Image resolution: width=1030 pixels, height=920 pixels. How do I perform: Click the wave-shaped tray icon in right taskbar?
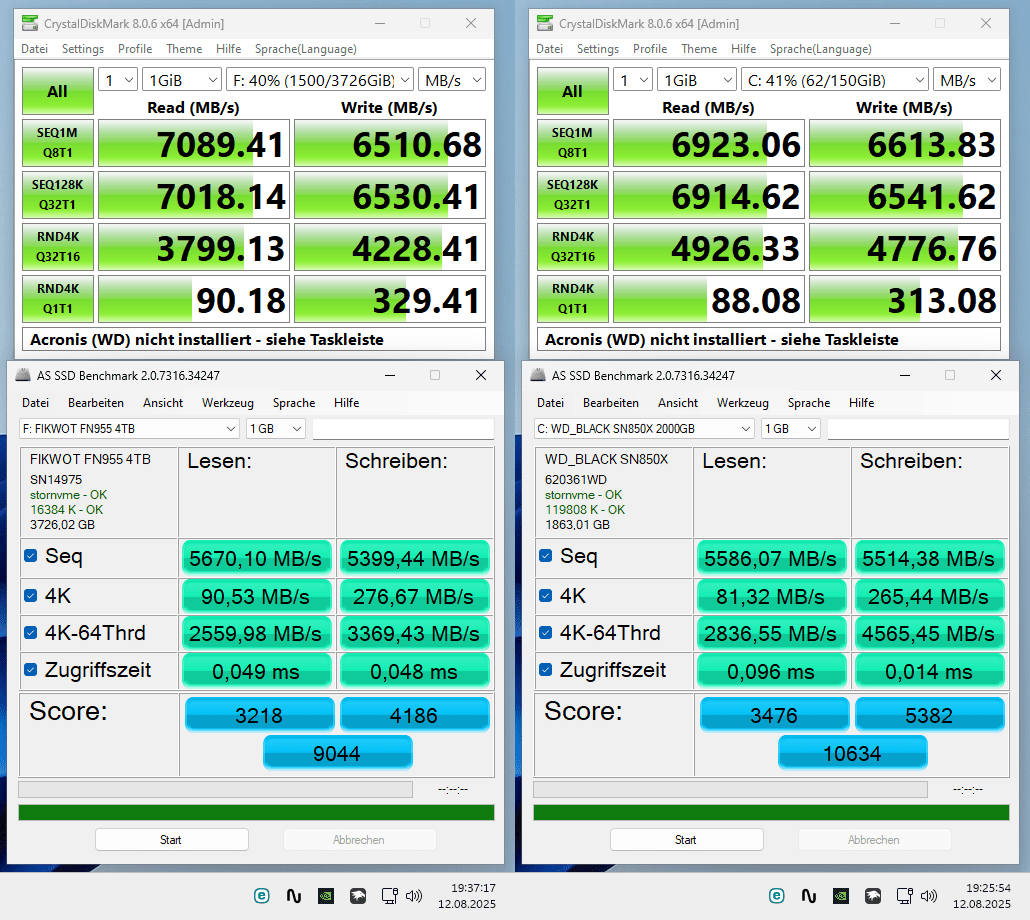(x=809, y=896)
